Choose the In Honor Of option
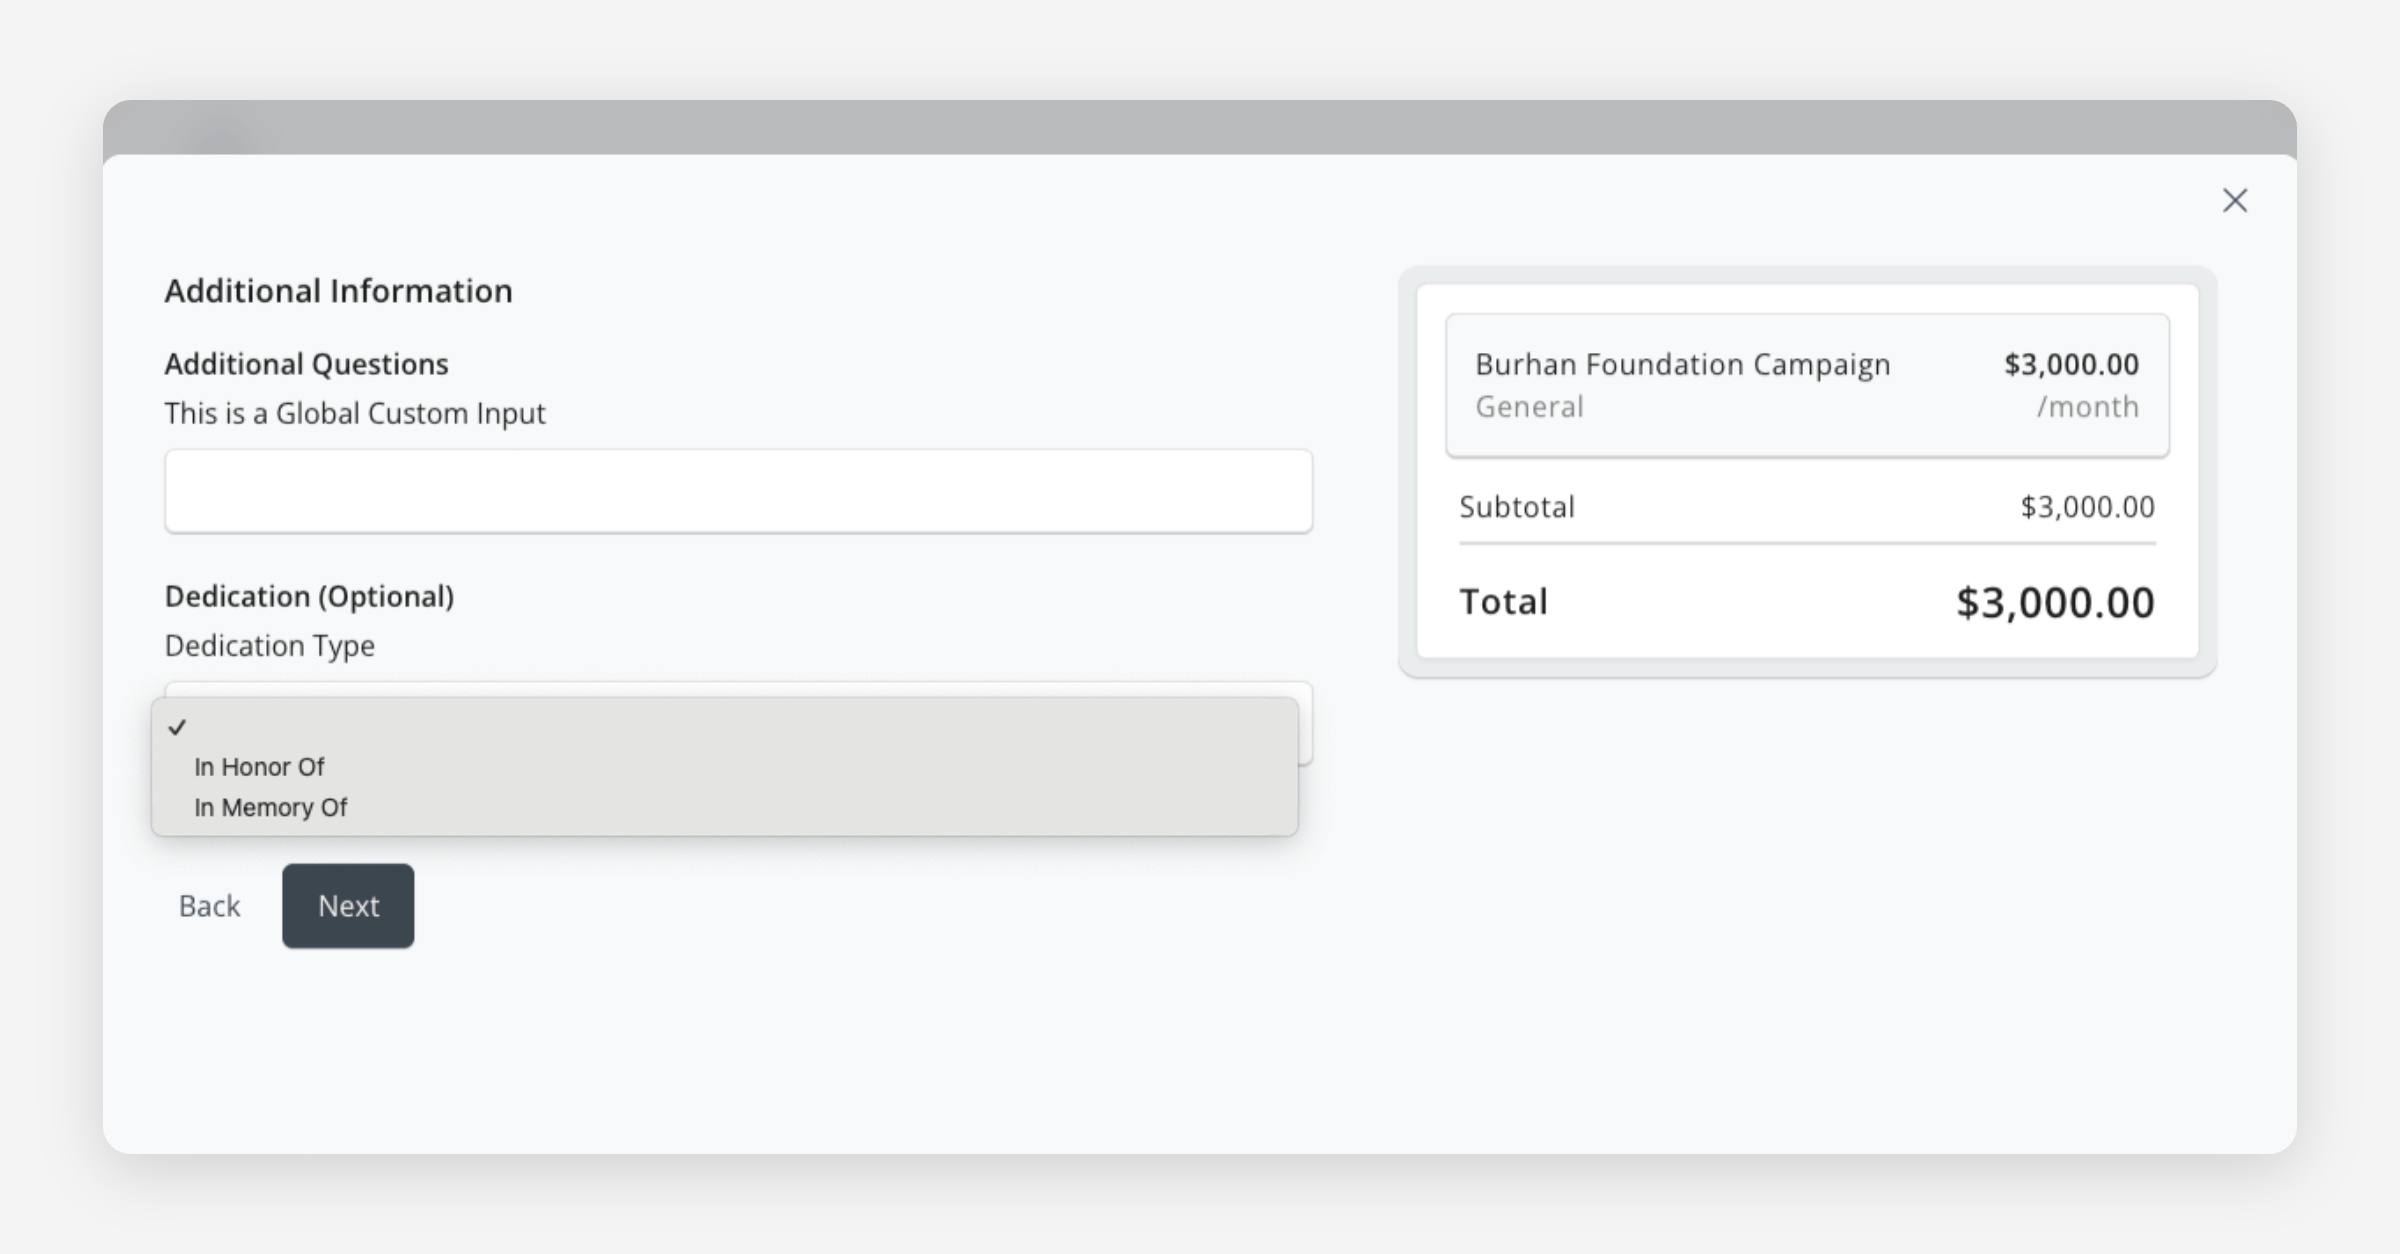The height and width of the screenshot is (1254, 2400). [259, 767]
